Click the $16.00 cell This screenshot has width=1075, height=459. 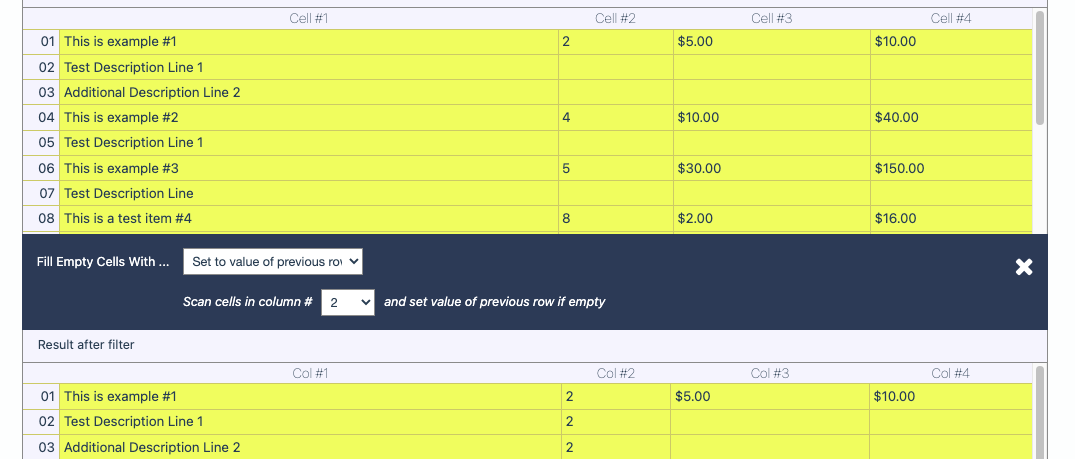click(951, 219)
